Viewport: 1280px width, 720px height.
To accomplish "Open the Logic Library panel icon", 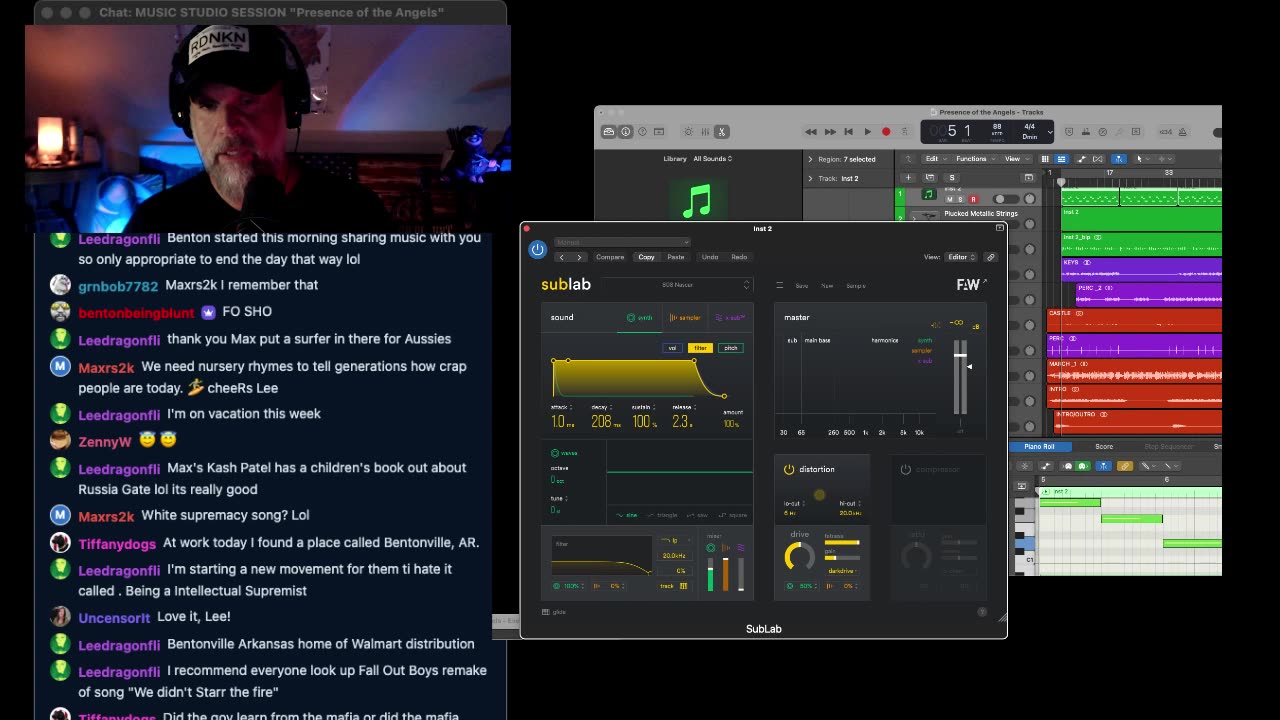I will [608, 131].
